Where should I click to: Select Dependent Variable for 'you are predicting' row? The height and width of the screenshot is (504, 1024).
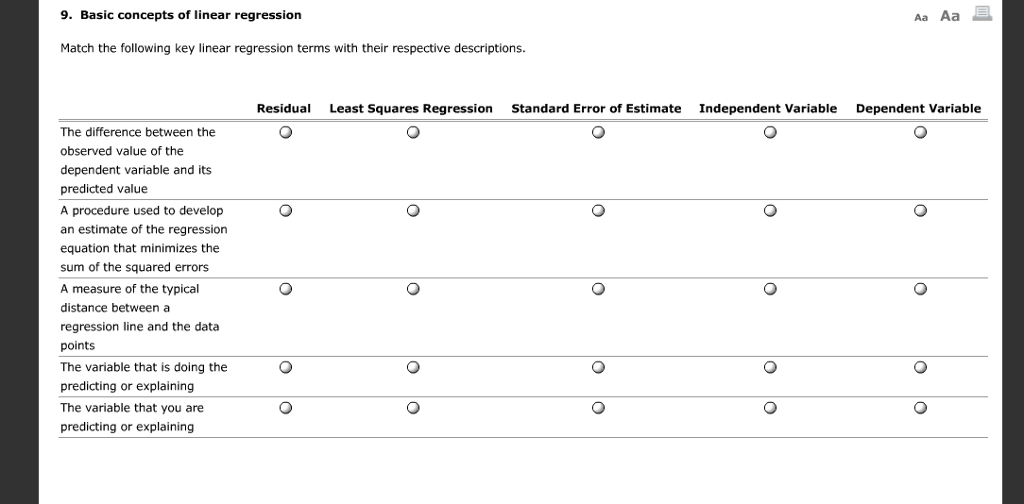tap(920, 408)
